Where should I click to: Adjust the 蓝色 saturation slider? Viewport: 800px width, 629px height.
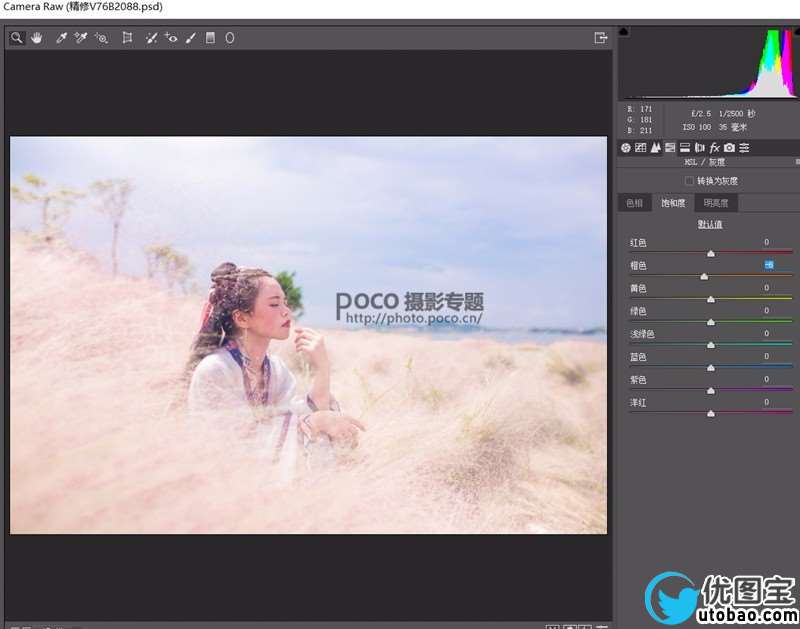(x=711, y=367)
